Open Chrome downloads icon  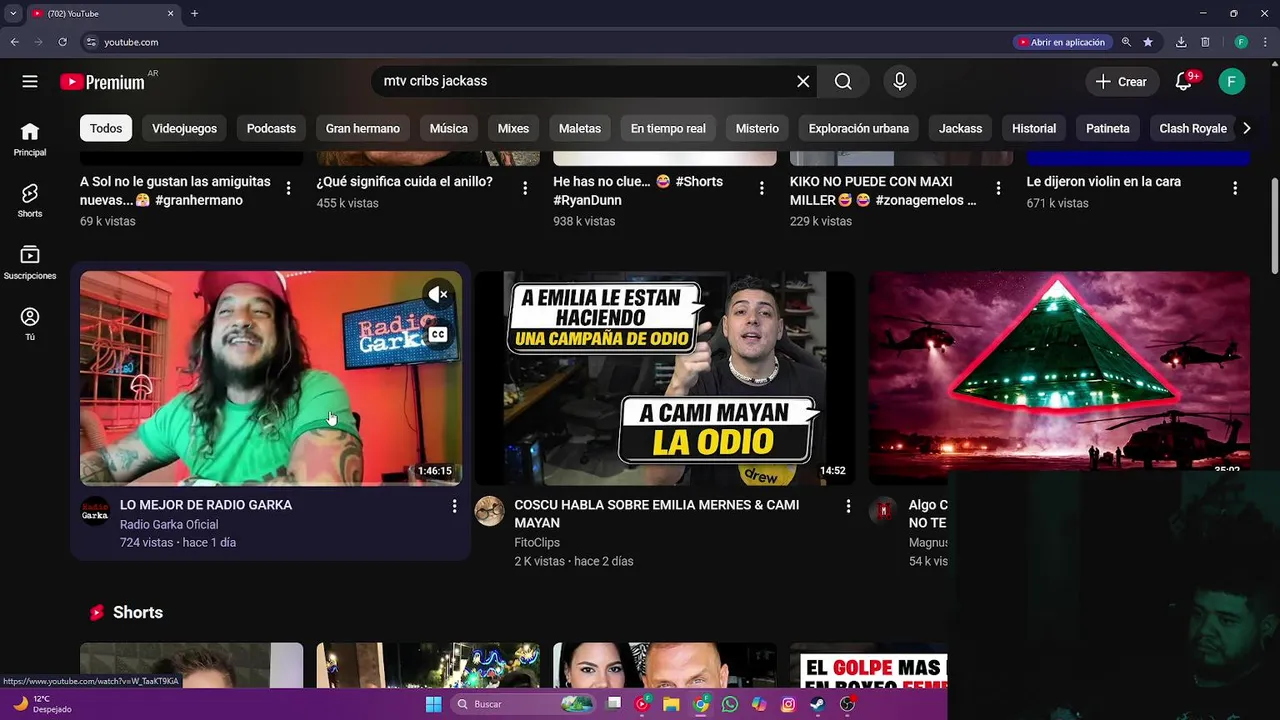tap(1181, 42)
